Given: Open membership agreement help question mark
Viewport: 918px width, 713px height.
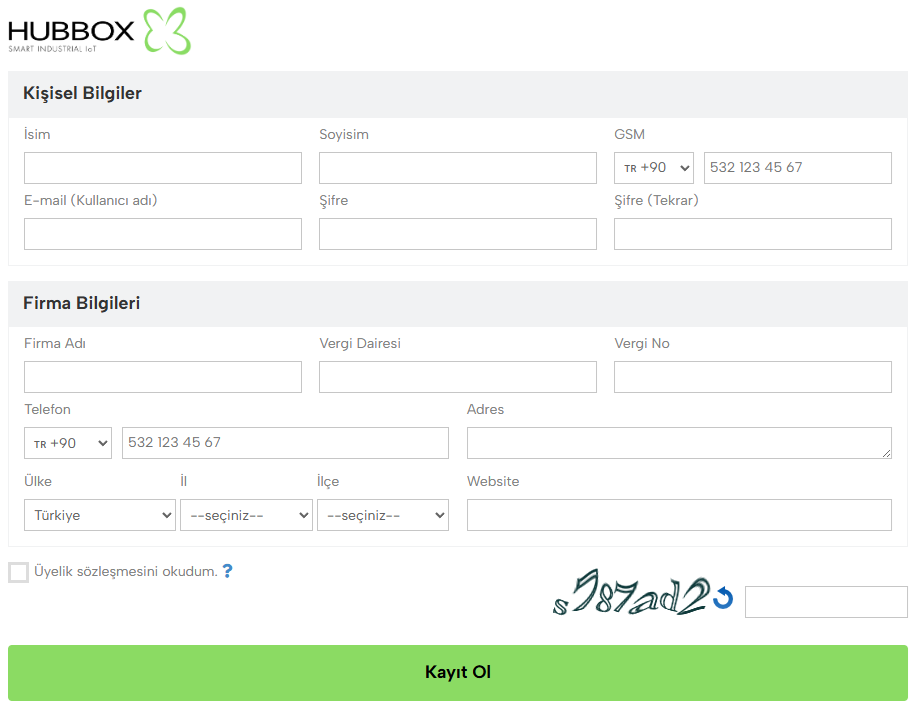Looking at the screenshot, I should (228, 571).
